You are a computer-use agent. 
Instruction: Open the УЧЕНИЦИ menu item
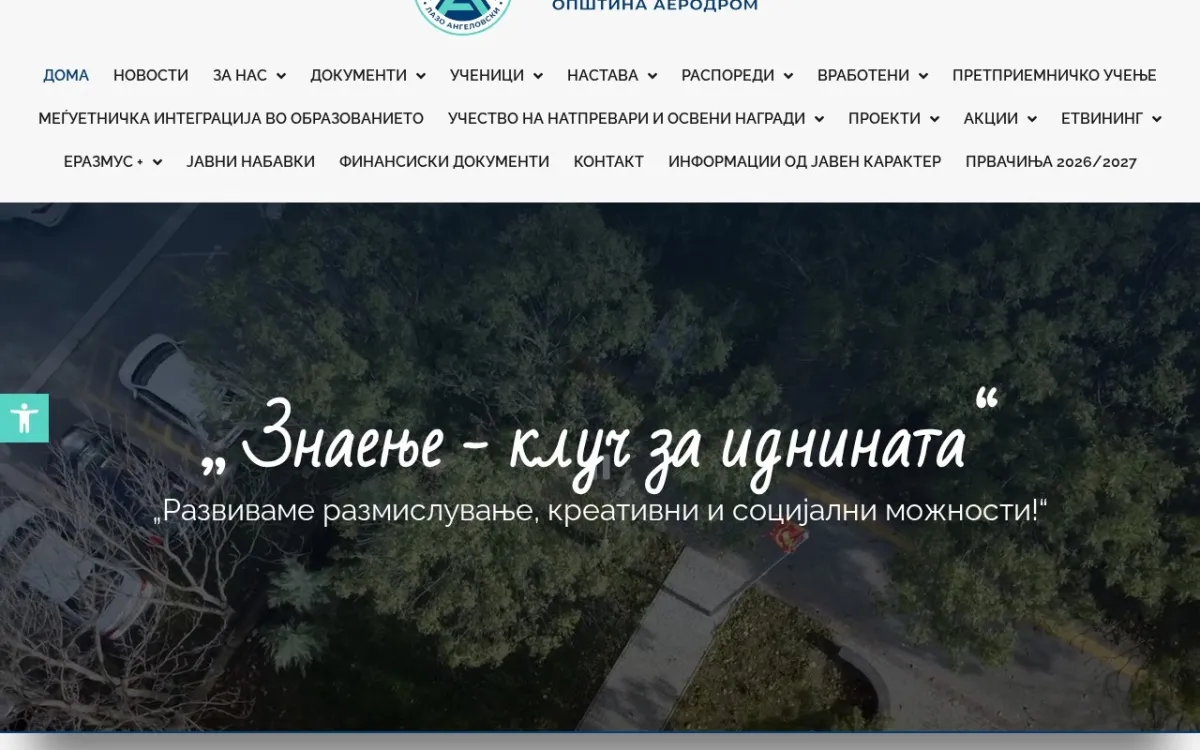click(487, 76)
